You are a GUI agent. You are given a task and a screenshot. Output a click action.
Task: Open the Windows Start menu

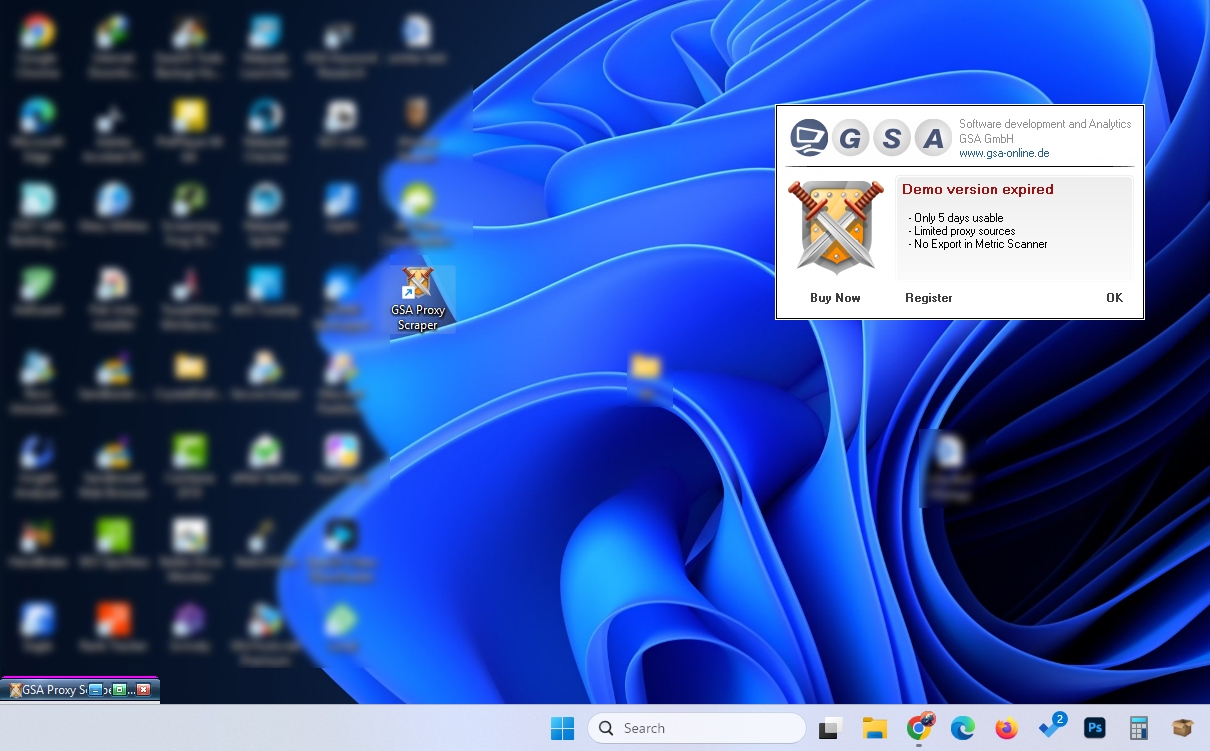tap(562, 728)
